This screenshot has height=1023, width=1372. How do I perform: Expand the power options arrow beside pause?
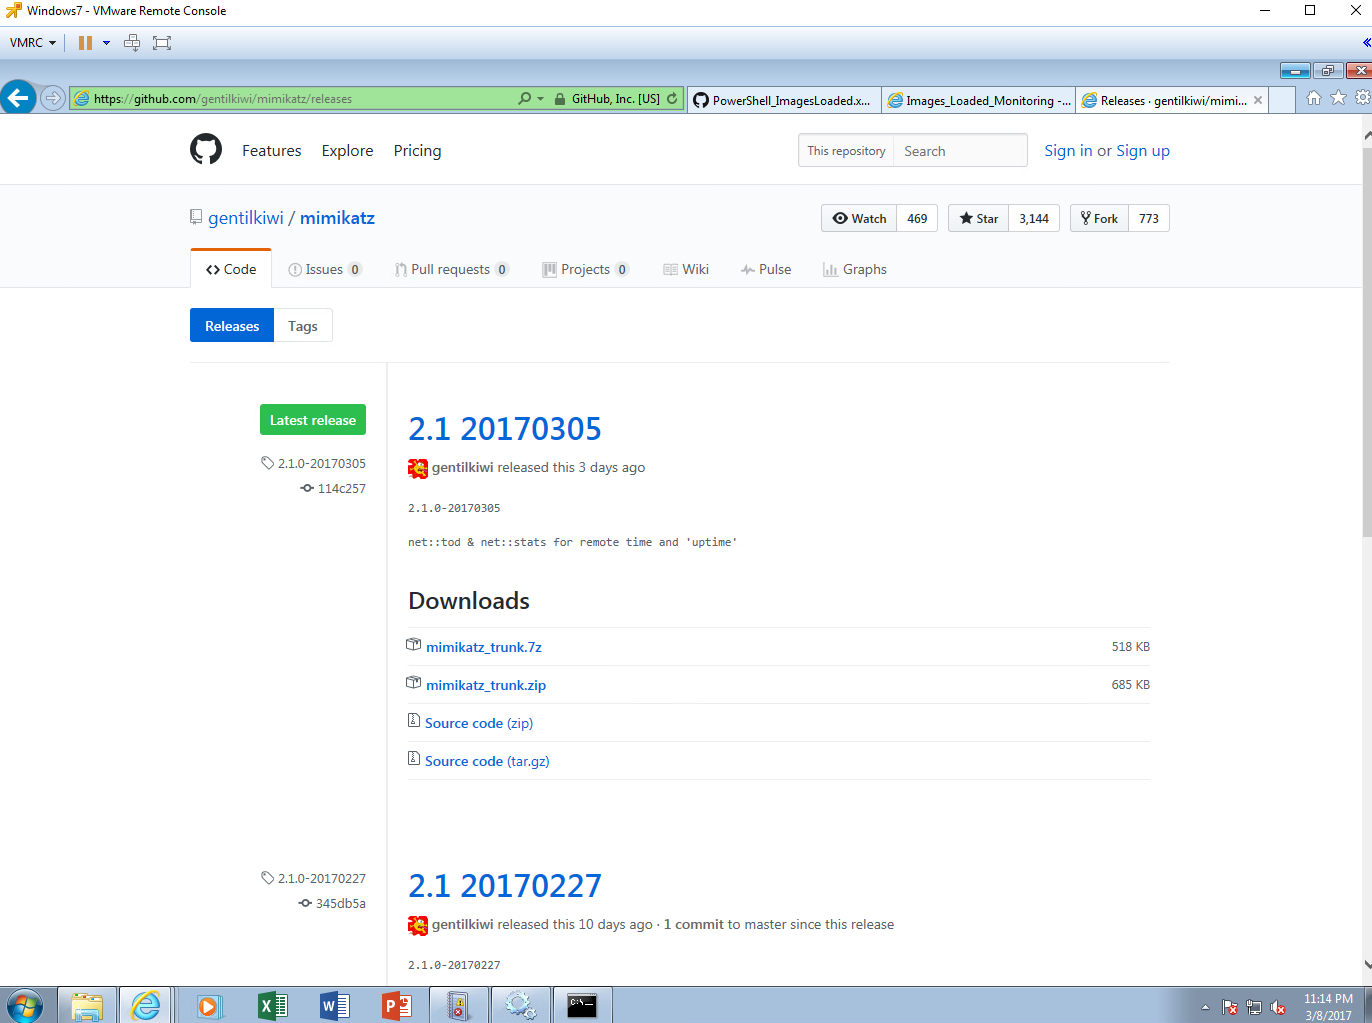pyautogui.click(x=106, y=43)
